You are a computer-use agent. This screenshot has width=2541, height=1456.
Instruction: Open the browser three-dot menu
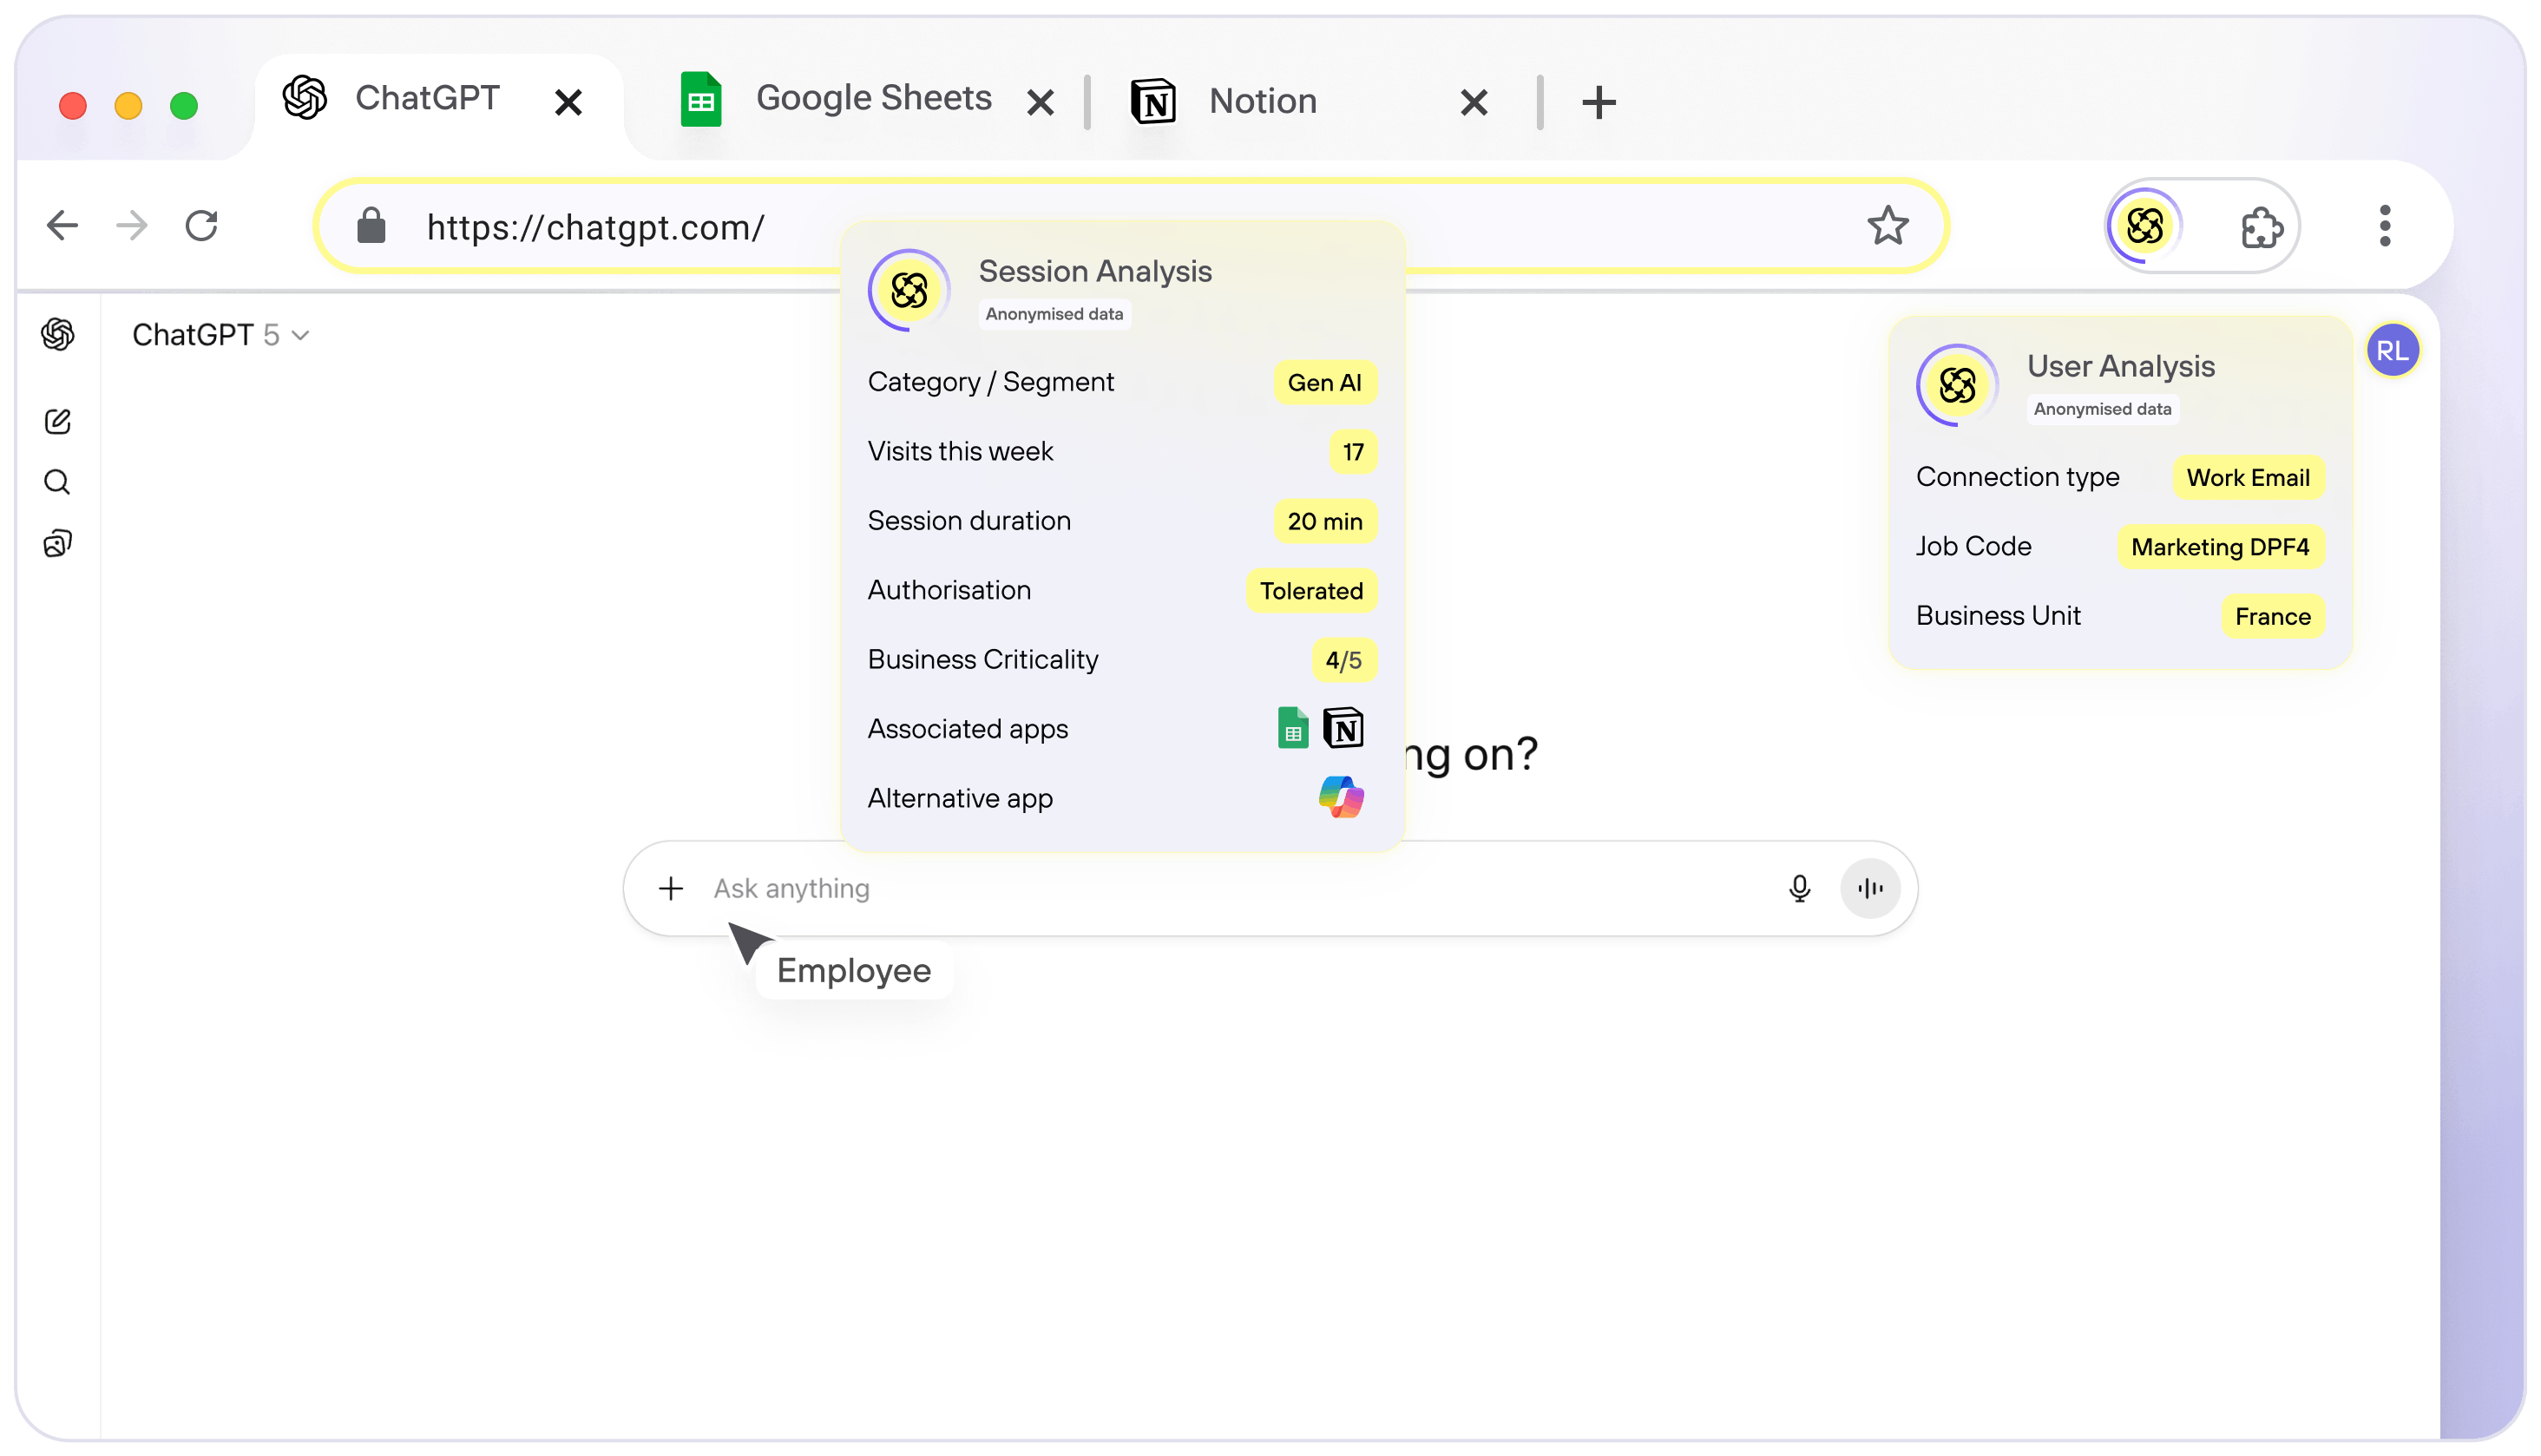2385,226
